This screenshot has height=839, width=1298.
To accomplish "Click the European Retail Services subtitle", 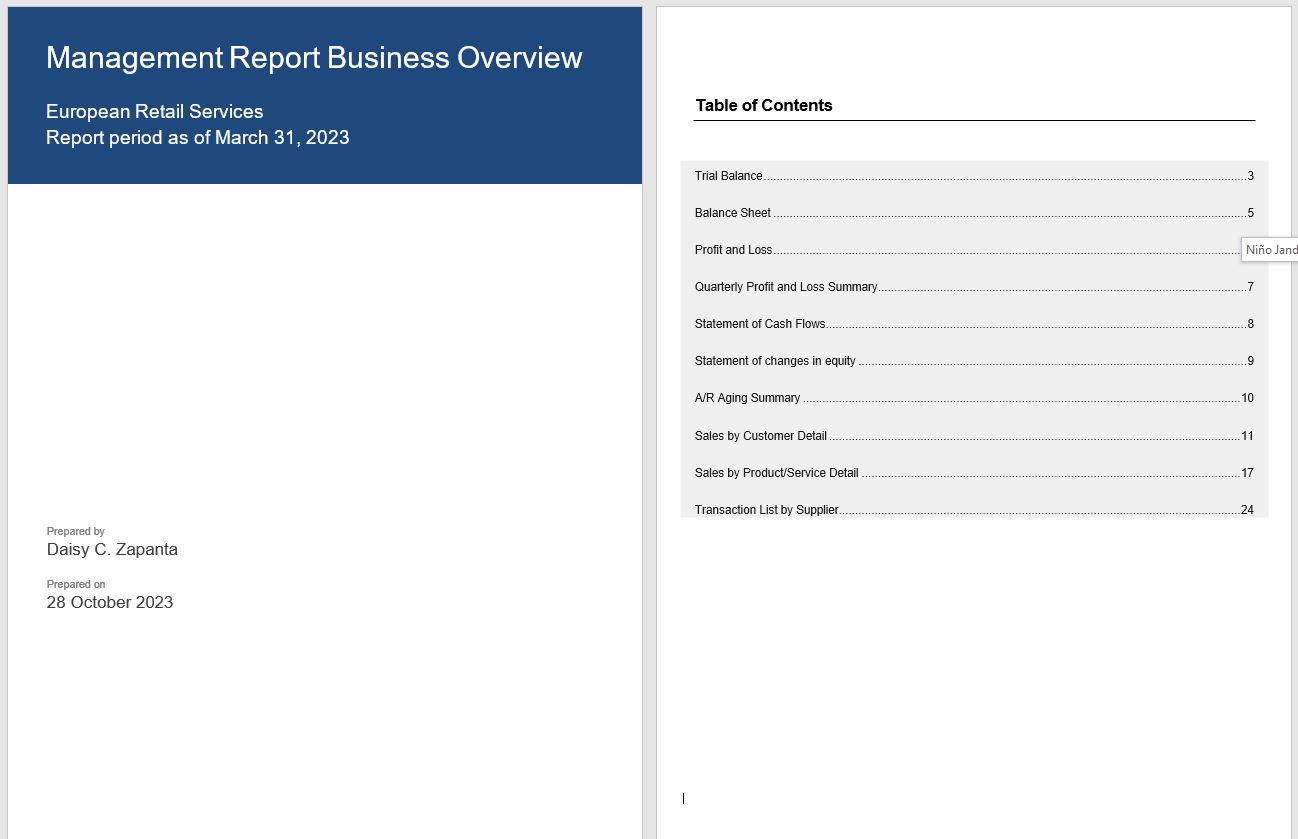I will tap(155, 112).
